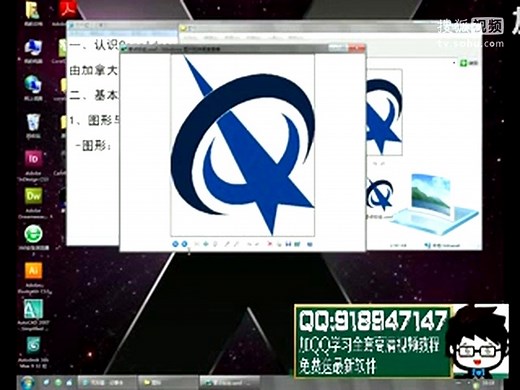Open the Network globe desktop icon
Screen dimensions: 520x390
click(33, 88)
